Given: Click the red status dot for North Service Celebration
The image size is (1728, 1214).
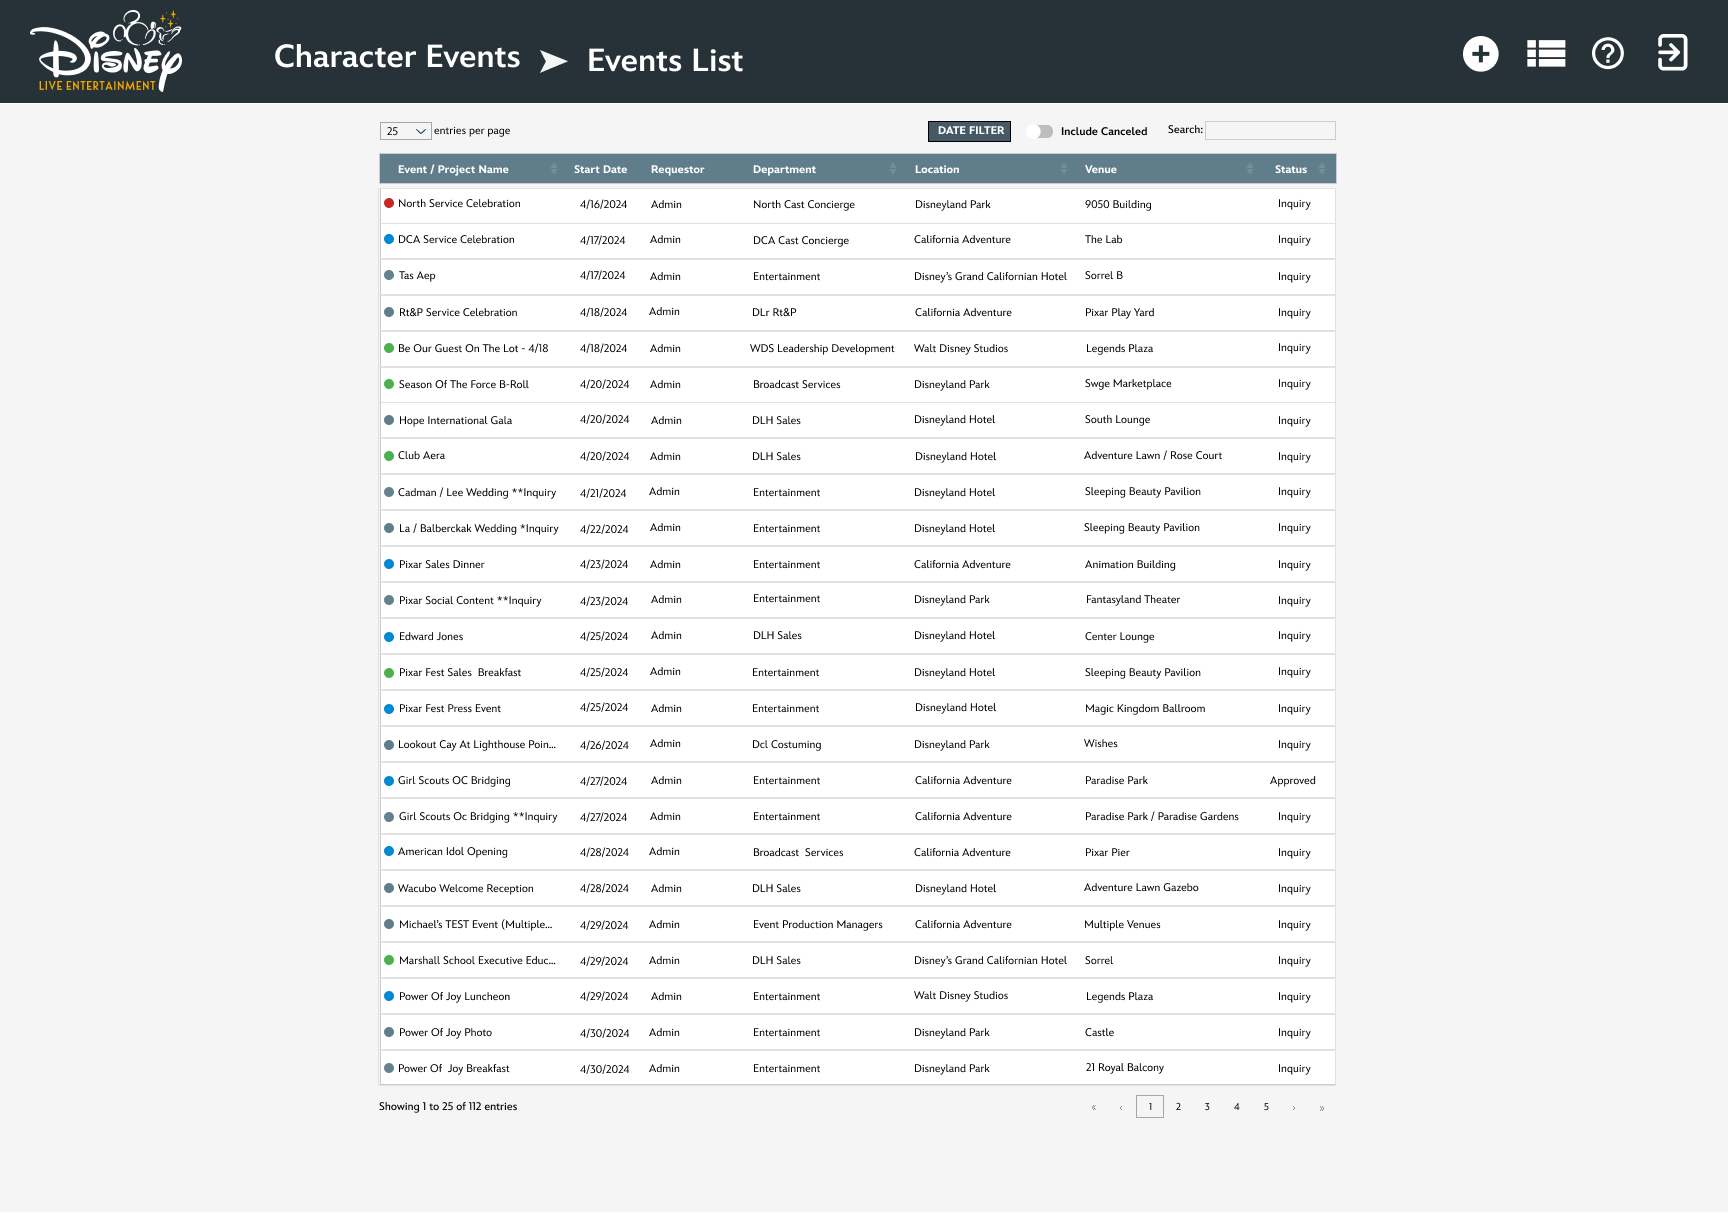Looking at the screenshot, I should [389, 203].
